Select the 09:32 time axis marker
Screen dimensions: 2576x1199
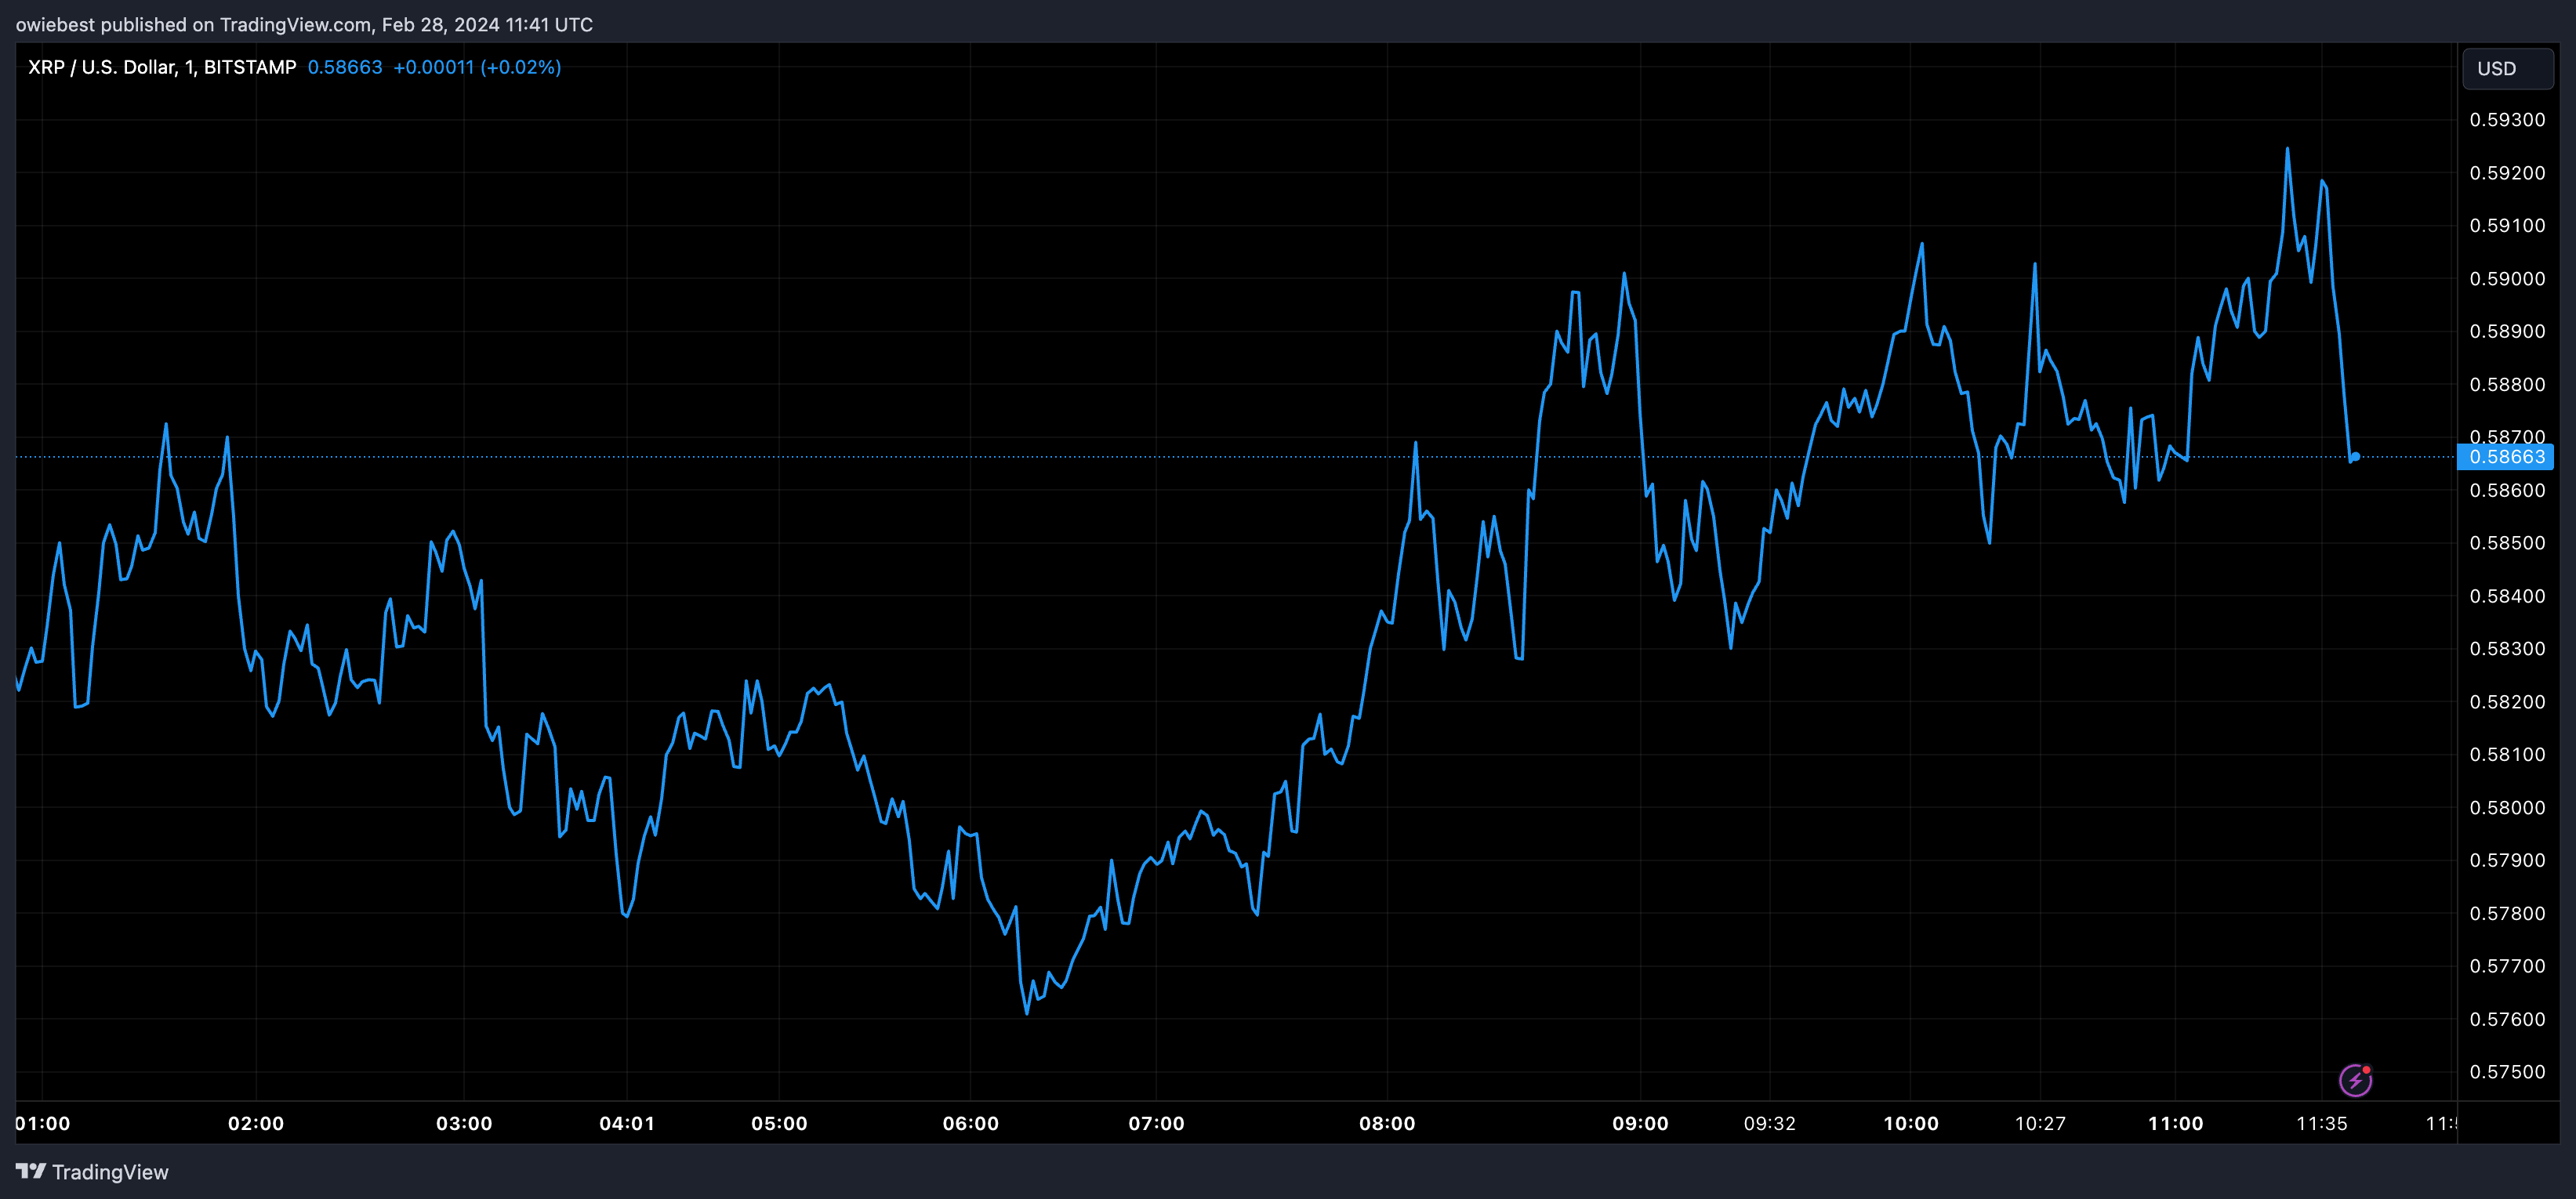click(1769, 1123)
